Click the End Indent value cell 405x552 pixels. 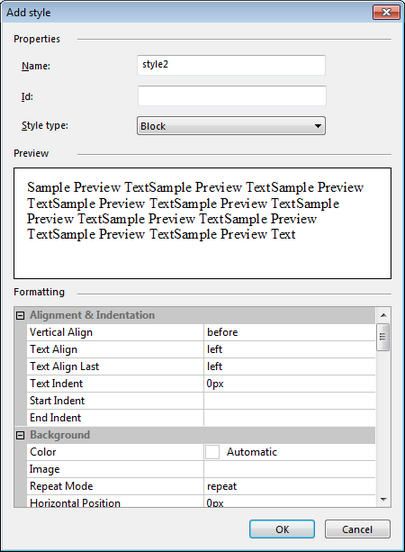click(x=289, y=418)
